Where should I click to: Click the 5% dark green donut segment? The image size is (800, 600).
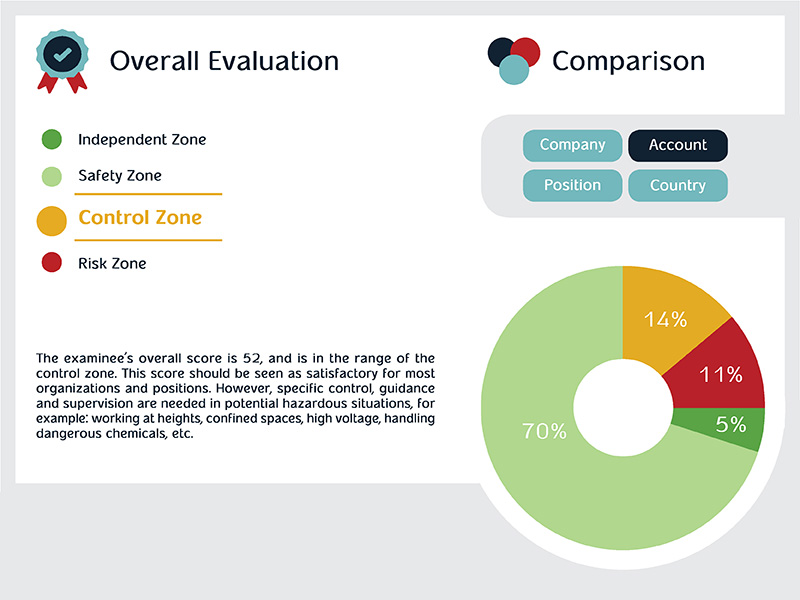tap(732, 424)
